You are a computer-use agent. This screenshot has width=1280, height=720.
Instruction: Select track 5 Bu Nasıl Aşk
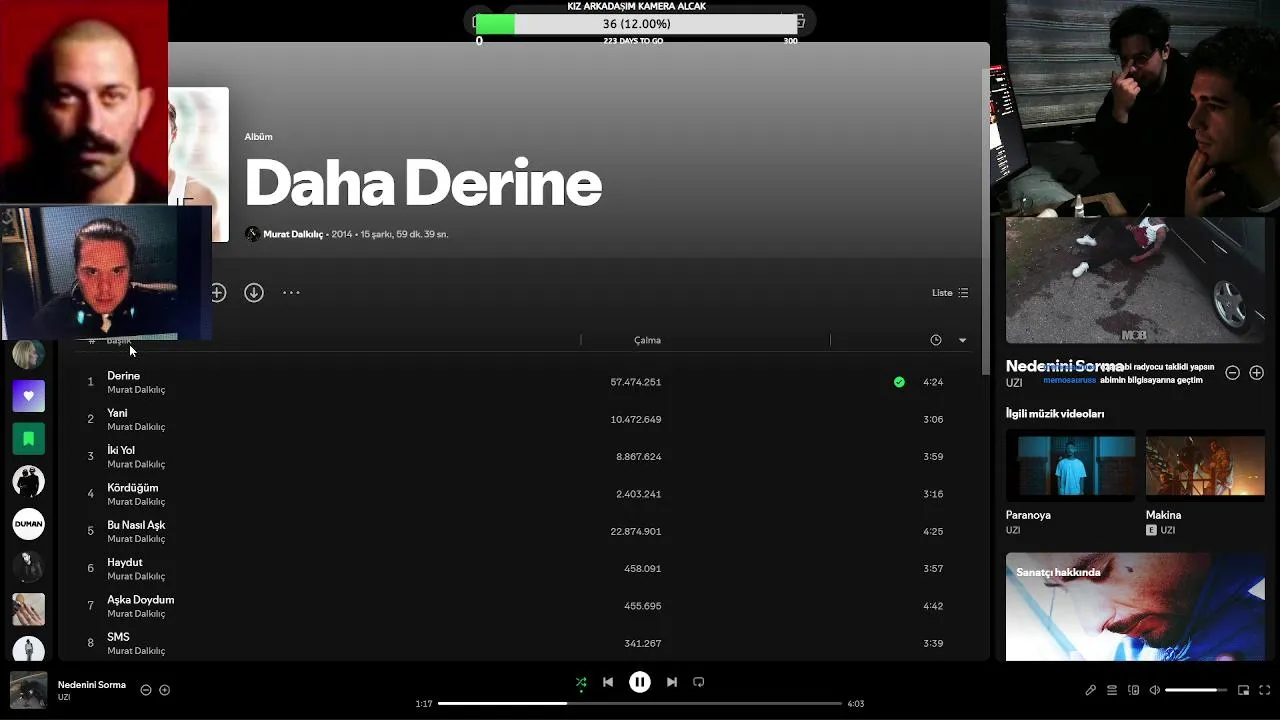[523, 531]
